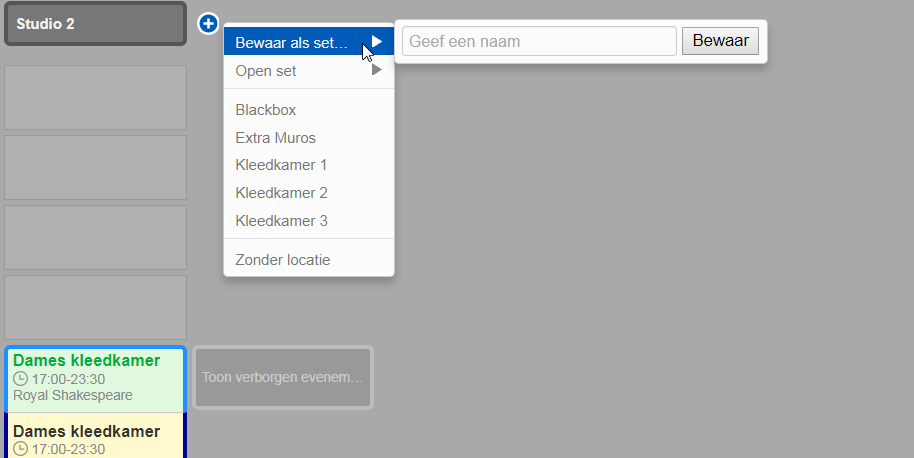Focus the Geef een naam text field
Image resolution: width=914 pixels, height=458 pixels.
tap(539, 42)
